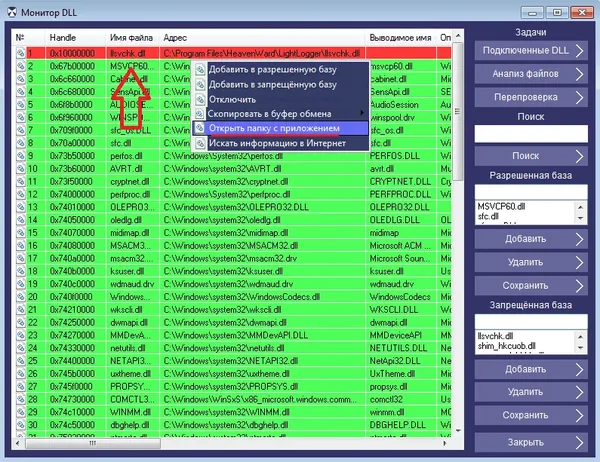Select sfc.dll in the allowed list
Viewport: 600px width, 462px height.
tap(488, 217)
